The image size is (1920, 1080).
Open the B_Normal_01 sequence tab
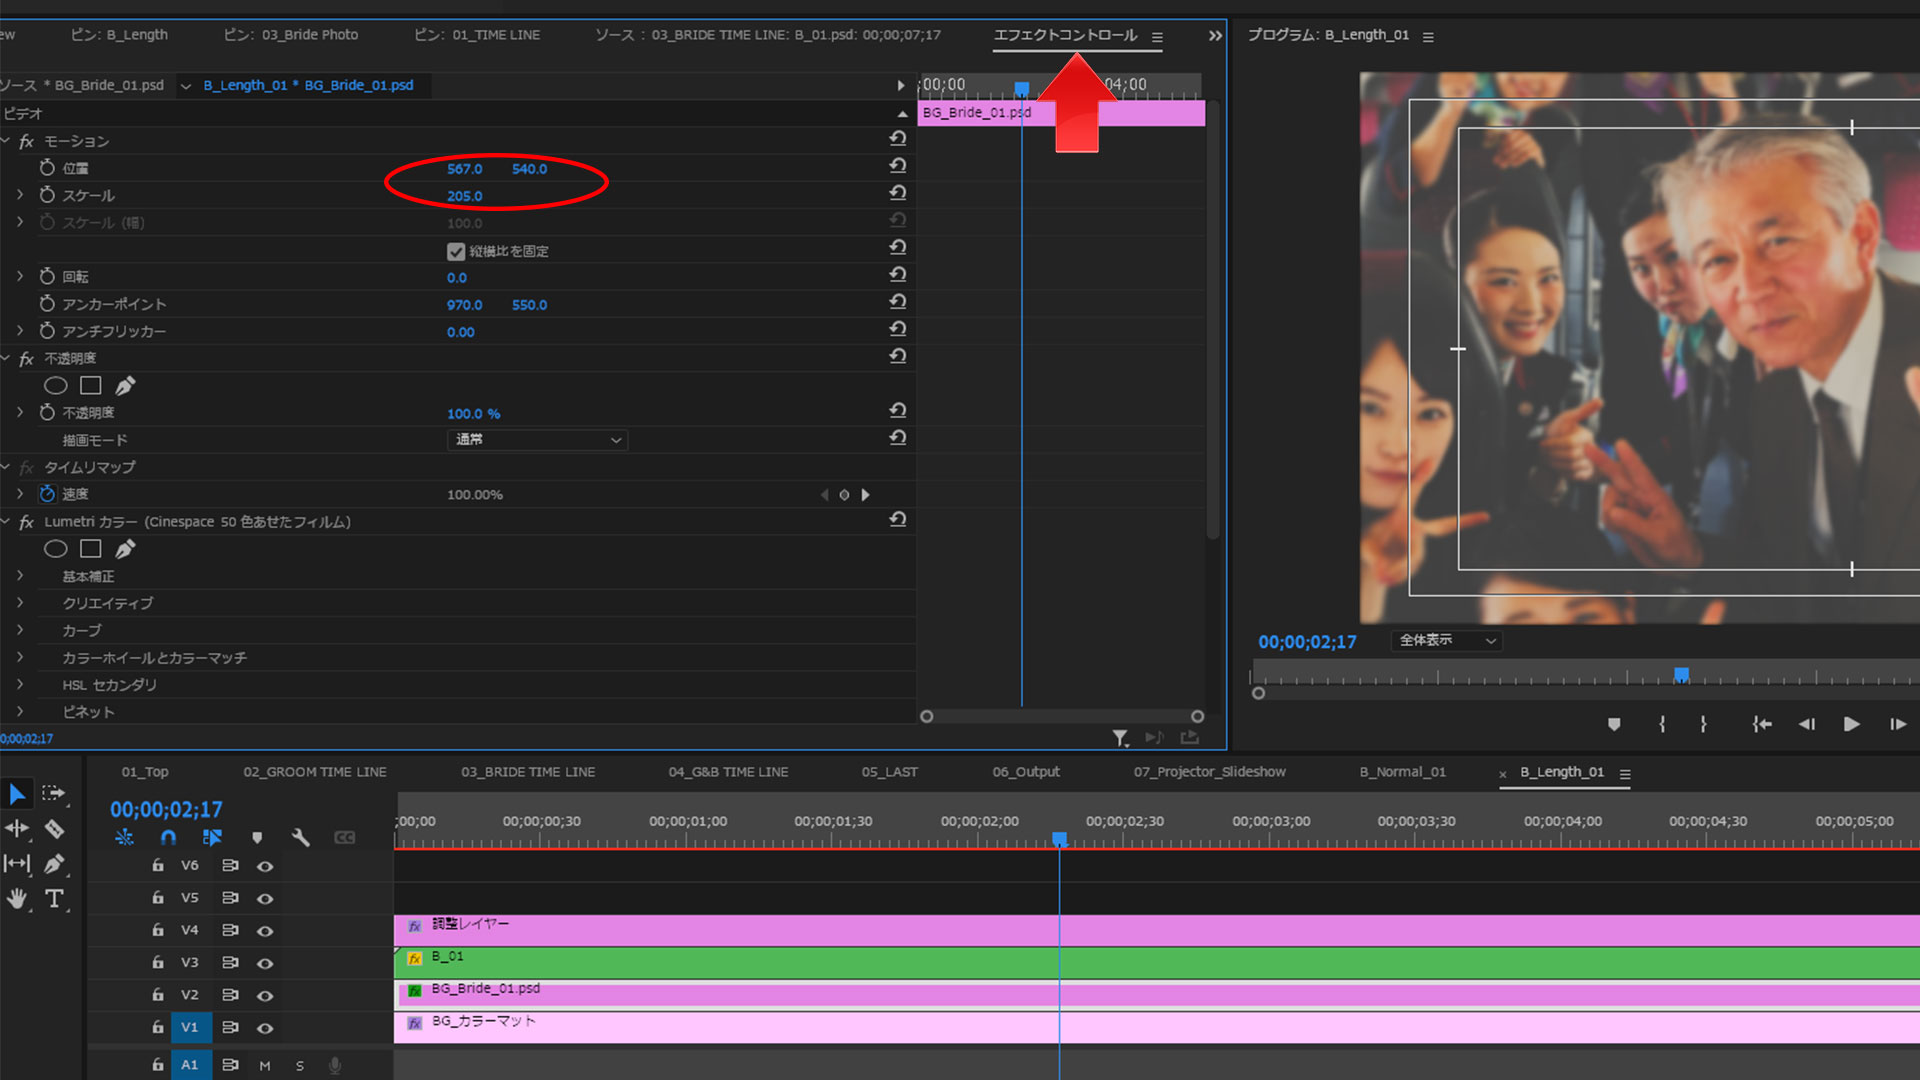click(1402, 772)
